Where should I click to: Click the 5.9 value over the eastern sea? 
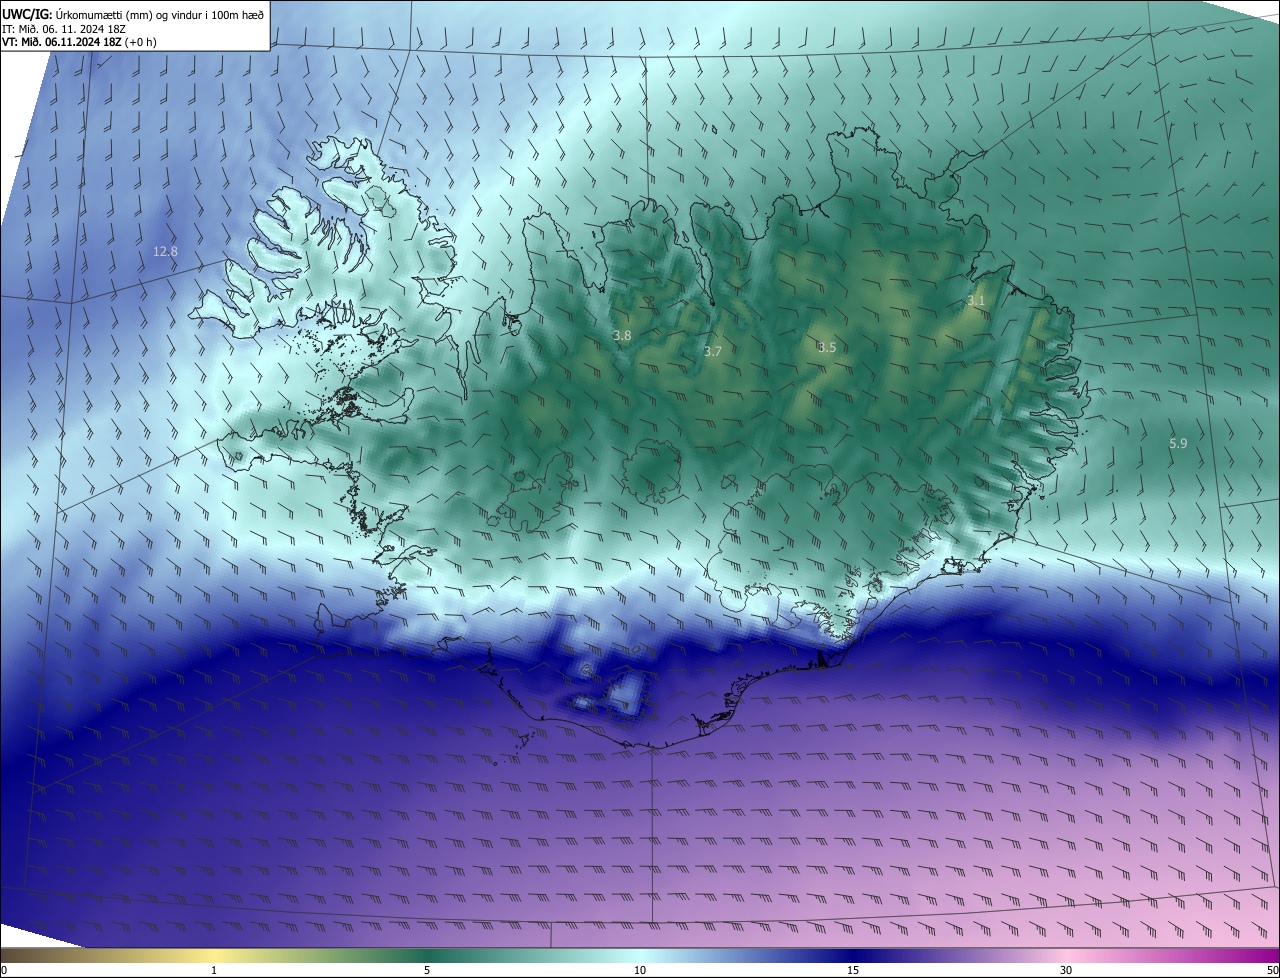pyautogui.click(x=1178, y=442)
